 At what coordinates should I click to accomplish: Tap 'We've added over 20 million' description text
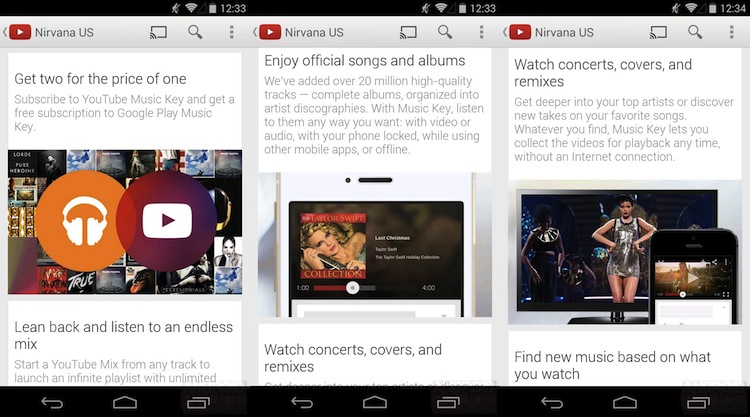click(374, 115)
